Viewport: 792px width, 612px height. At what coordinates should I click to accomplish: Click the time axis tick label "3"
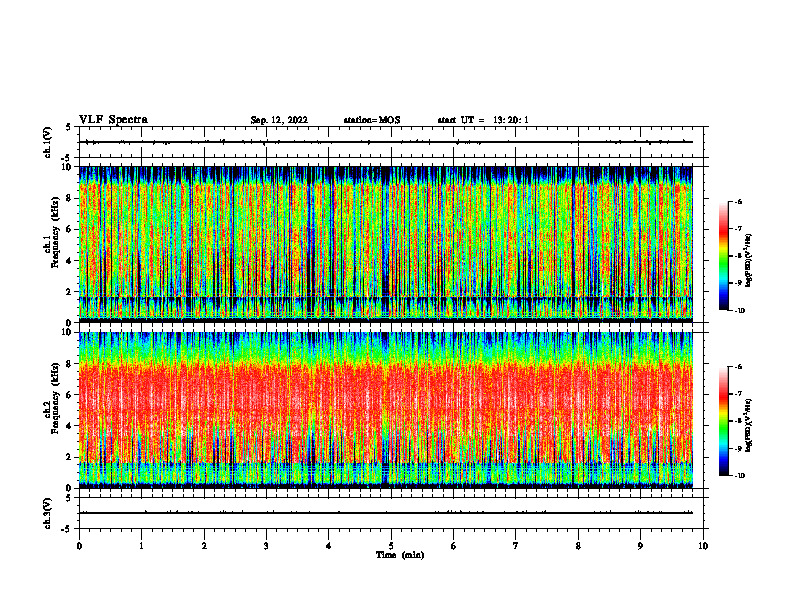pyautogui.click(x=266, y=546)
